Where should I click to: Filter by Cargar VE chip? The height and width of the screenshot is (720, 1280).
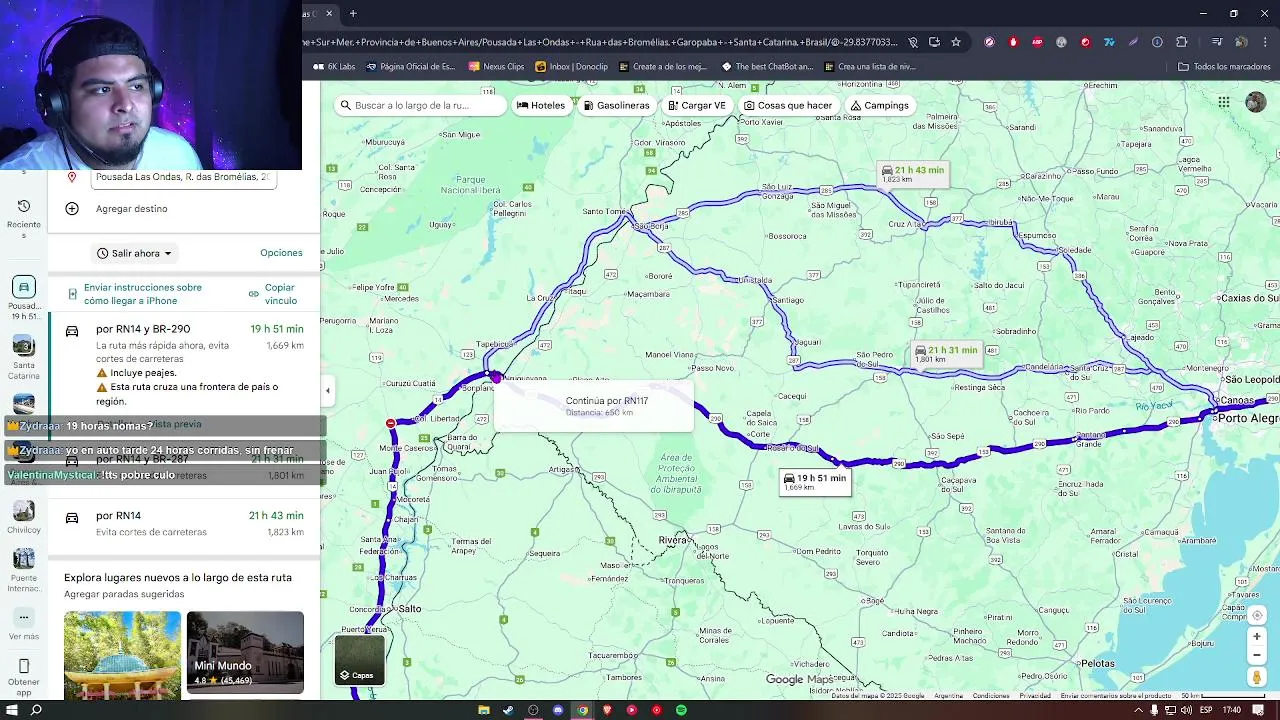pyautogui.click(x=696, y=105)
